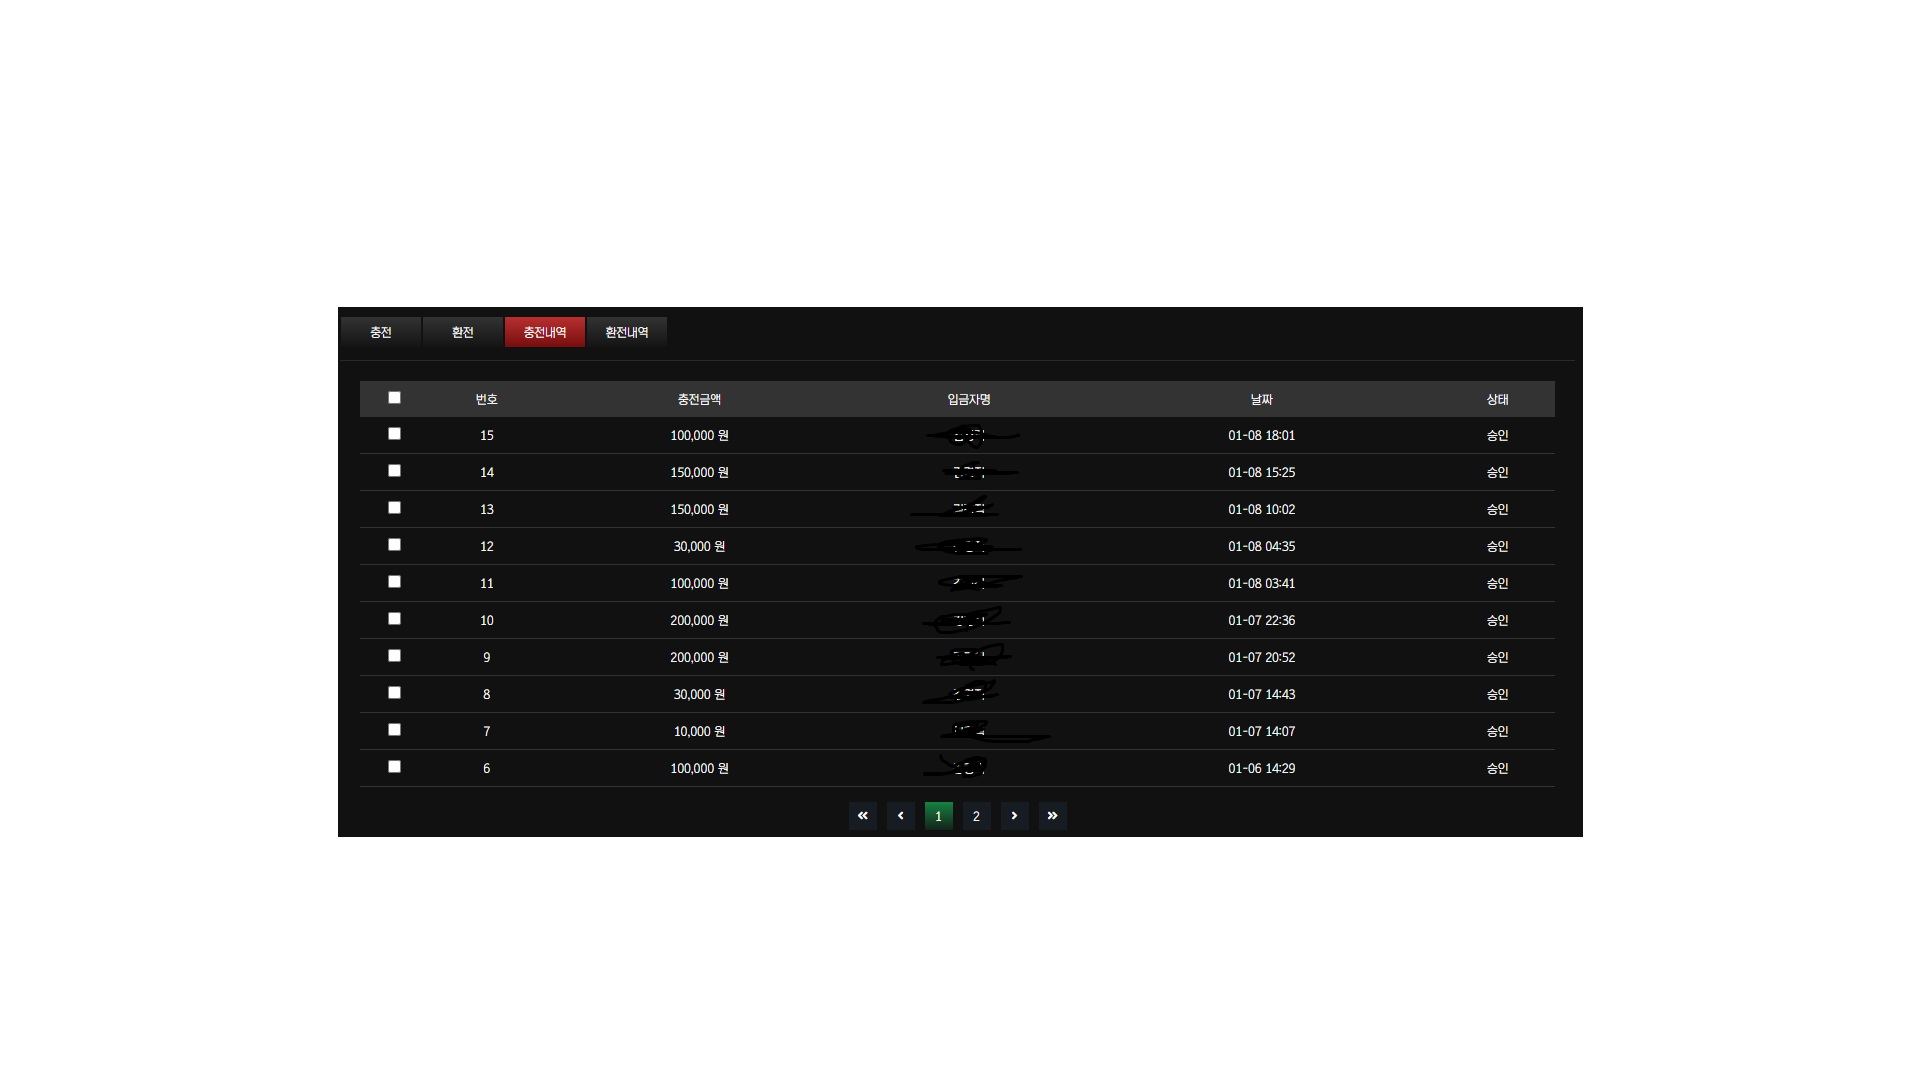Viewport: 1920px width, 1080px height.
Task: Click the date 01-08 04:35
Action: pyautogui.click(x=1261, y=546)
